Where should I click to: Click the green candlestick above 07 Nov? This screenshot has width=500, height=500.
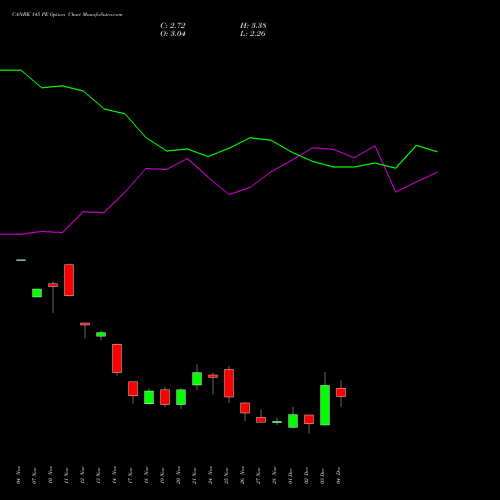pyautogui.click(x=37, y=293)
